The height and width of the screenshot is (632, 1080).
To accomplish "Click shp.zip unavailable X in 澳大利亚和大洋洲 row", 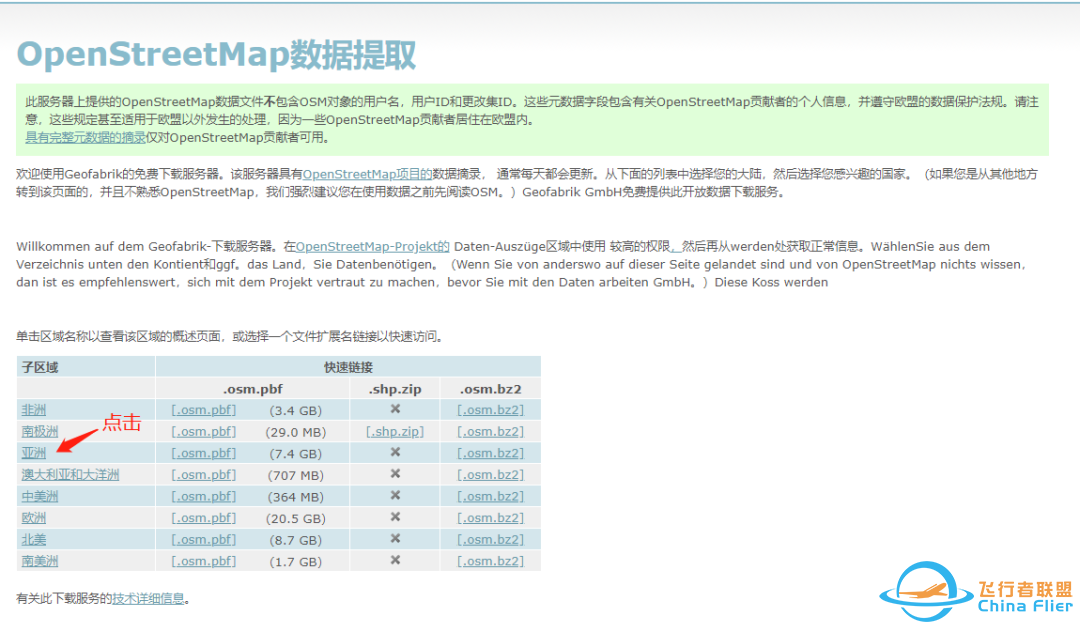I will click(395, 474).
